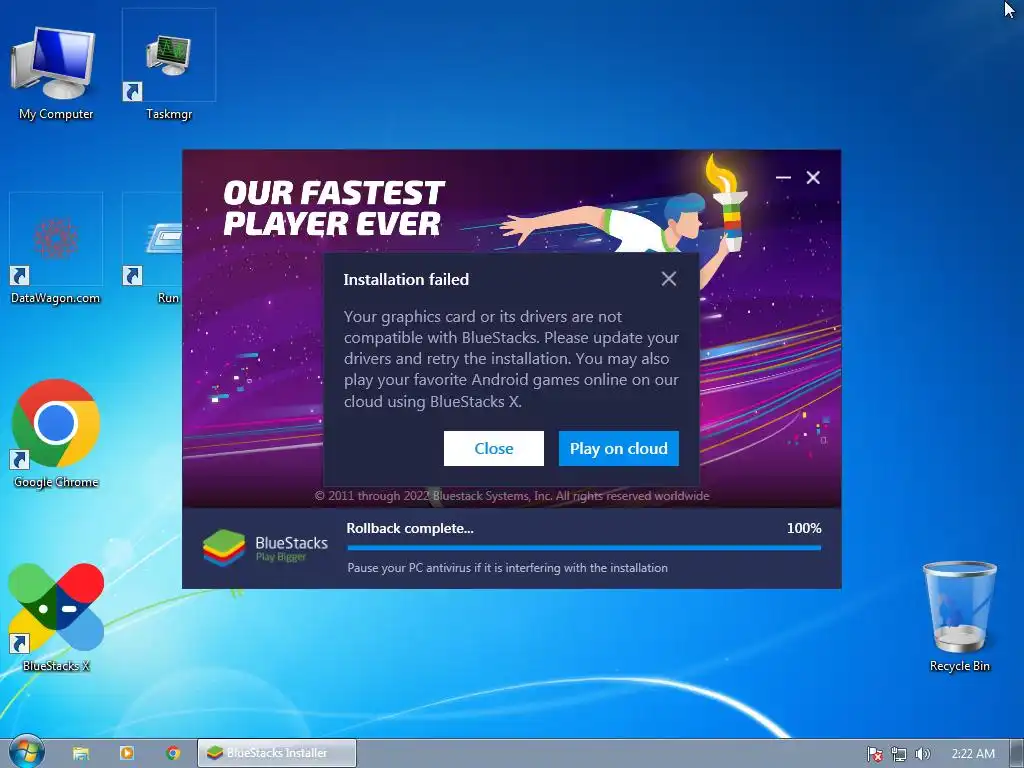Select the Taskmgr desktop shortcut
This screenshot has height=768, width=1024.
coord(168,65)
